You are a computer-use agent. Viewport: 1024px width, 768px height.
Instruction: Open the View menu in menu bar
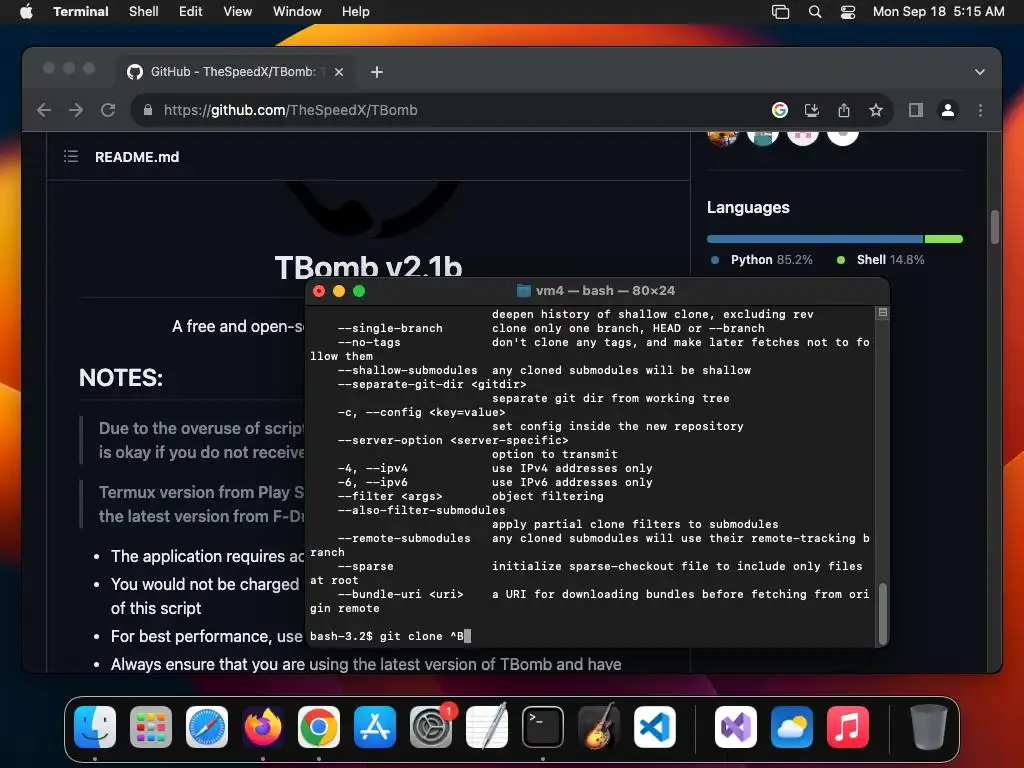pos(237,11)
